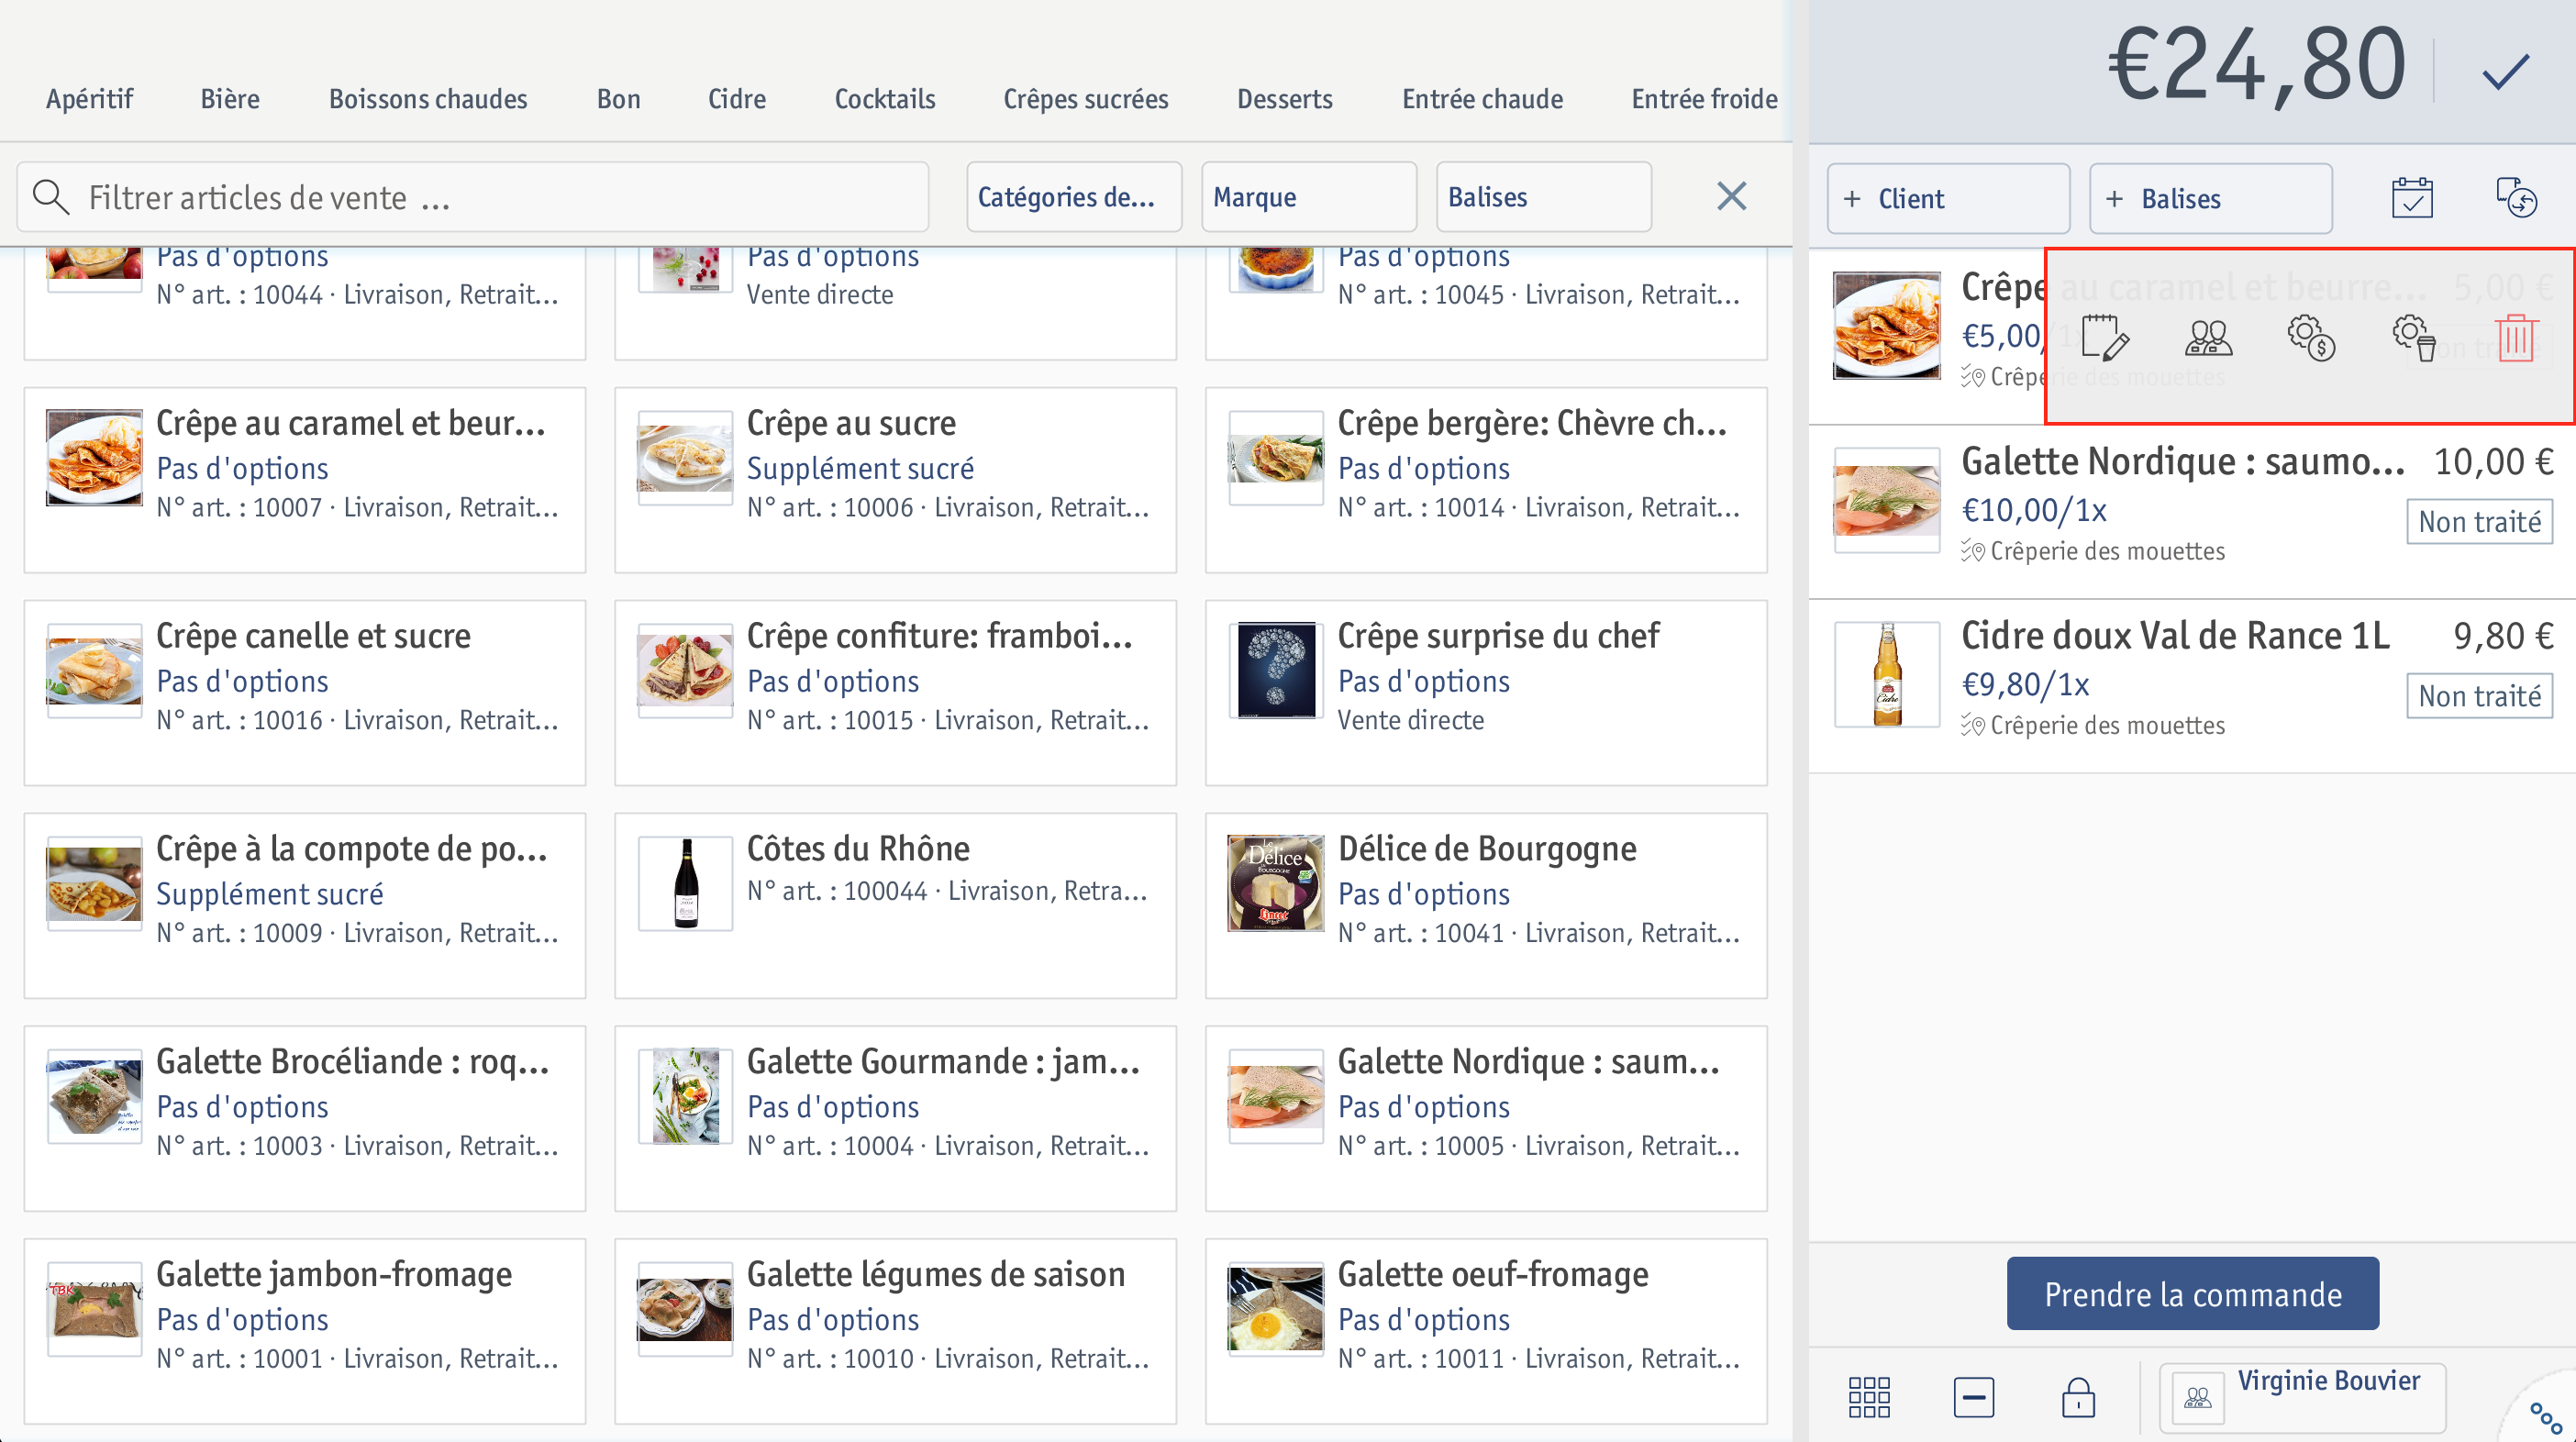Add Galette oeuf-fromage product

(1487, 1332)
